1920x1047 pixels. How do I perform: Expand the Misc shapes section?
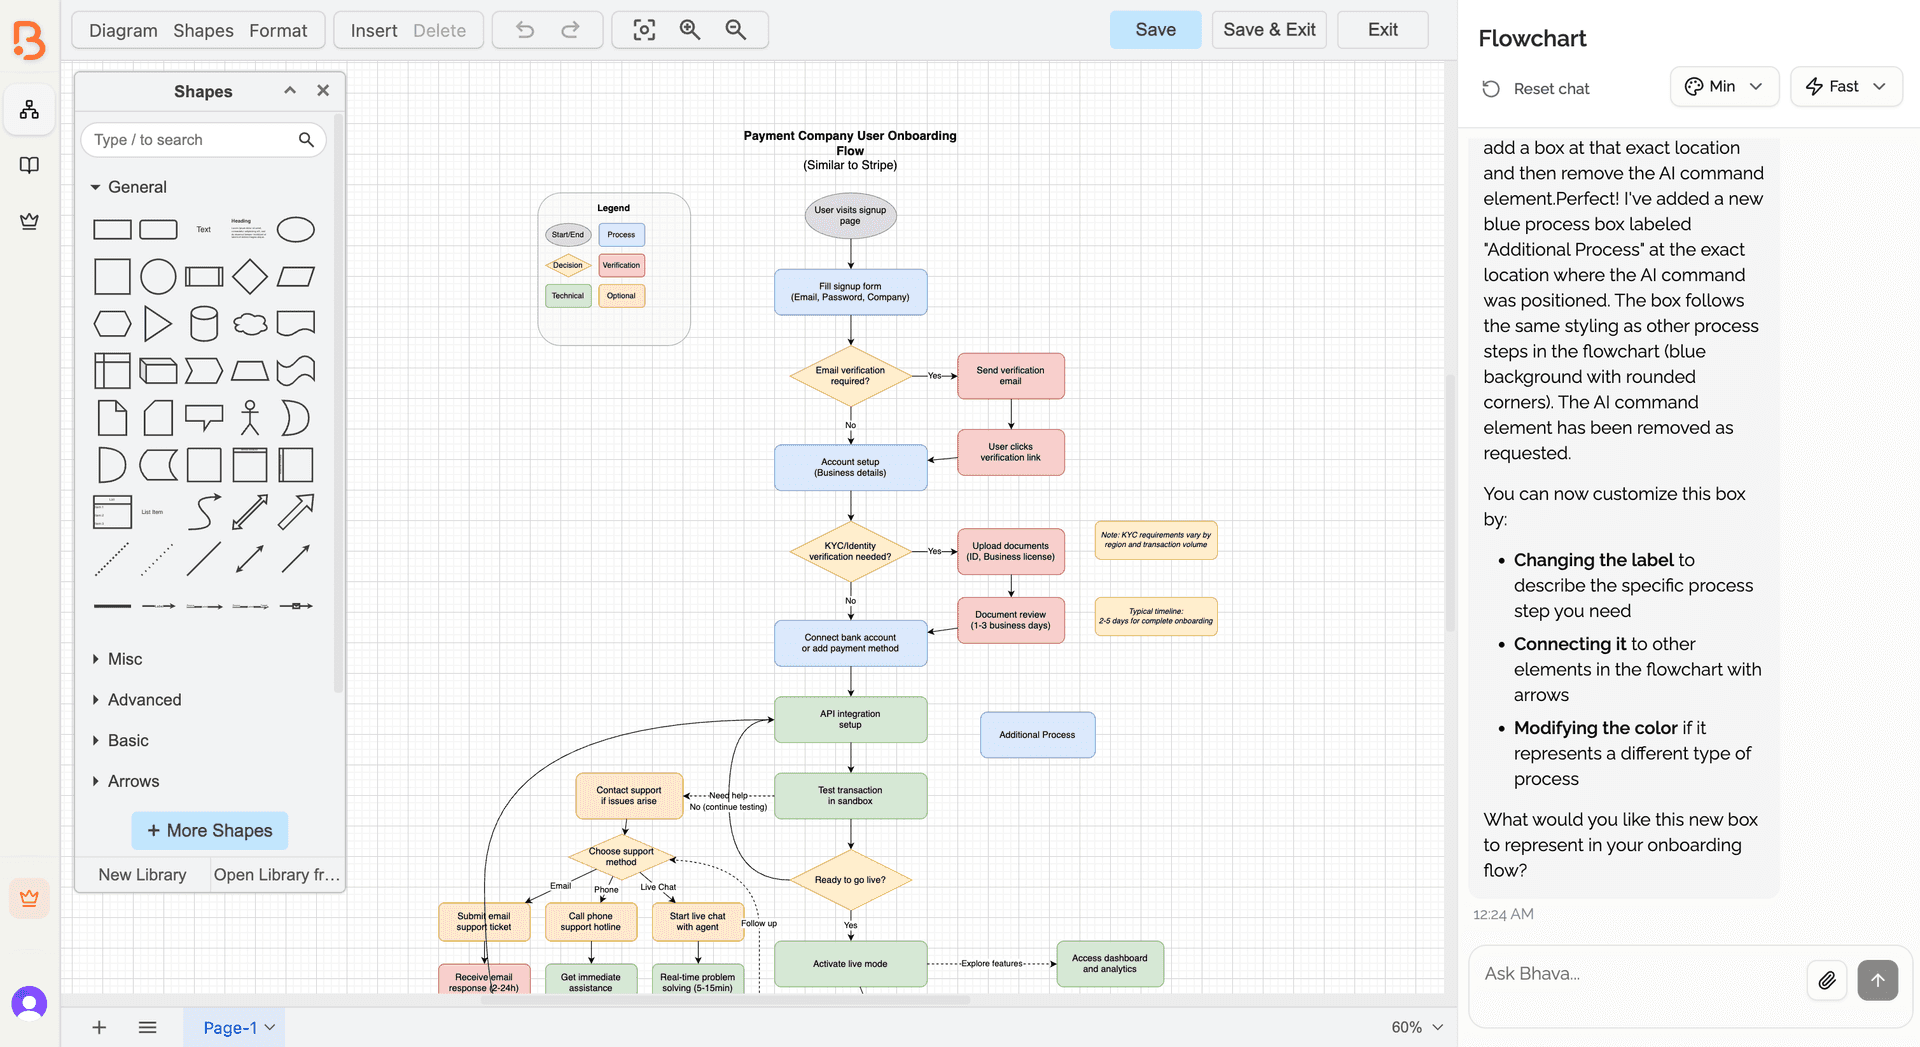pyautogui.click(x=117, y=659)
